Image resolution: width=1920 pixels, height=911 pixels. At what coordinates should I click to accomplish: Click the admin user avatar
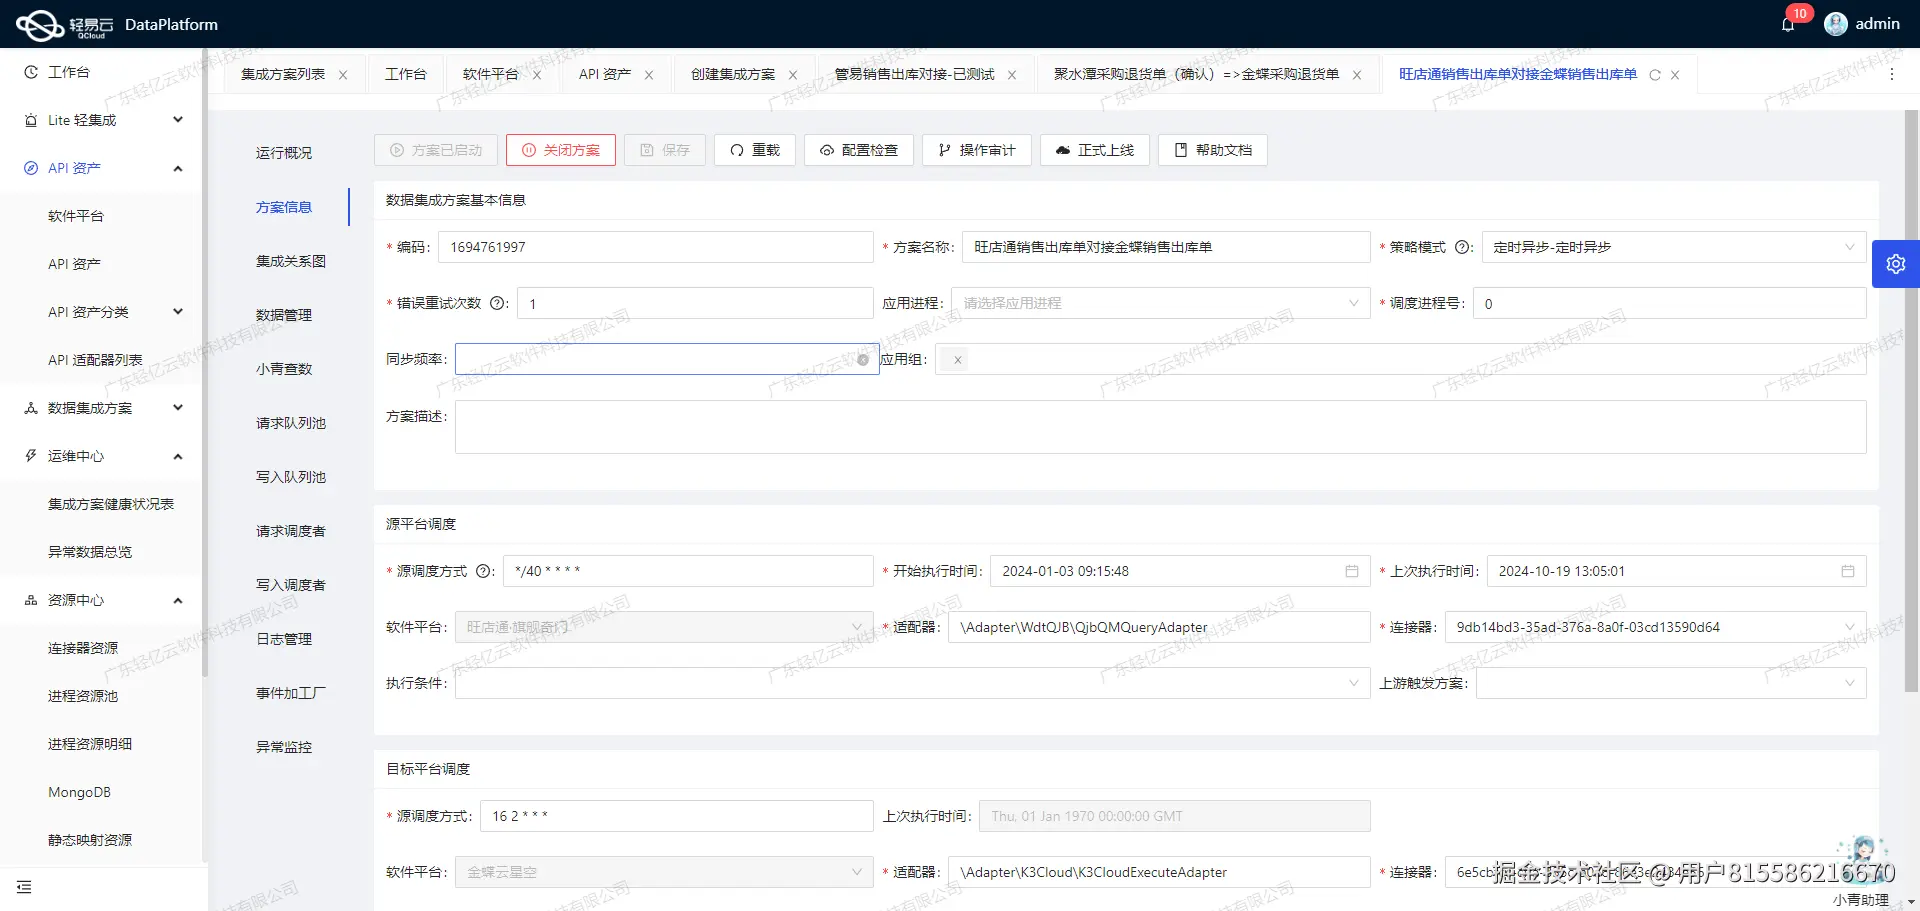[1836, 24]
